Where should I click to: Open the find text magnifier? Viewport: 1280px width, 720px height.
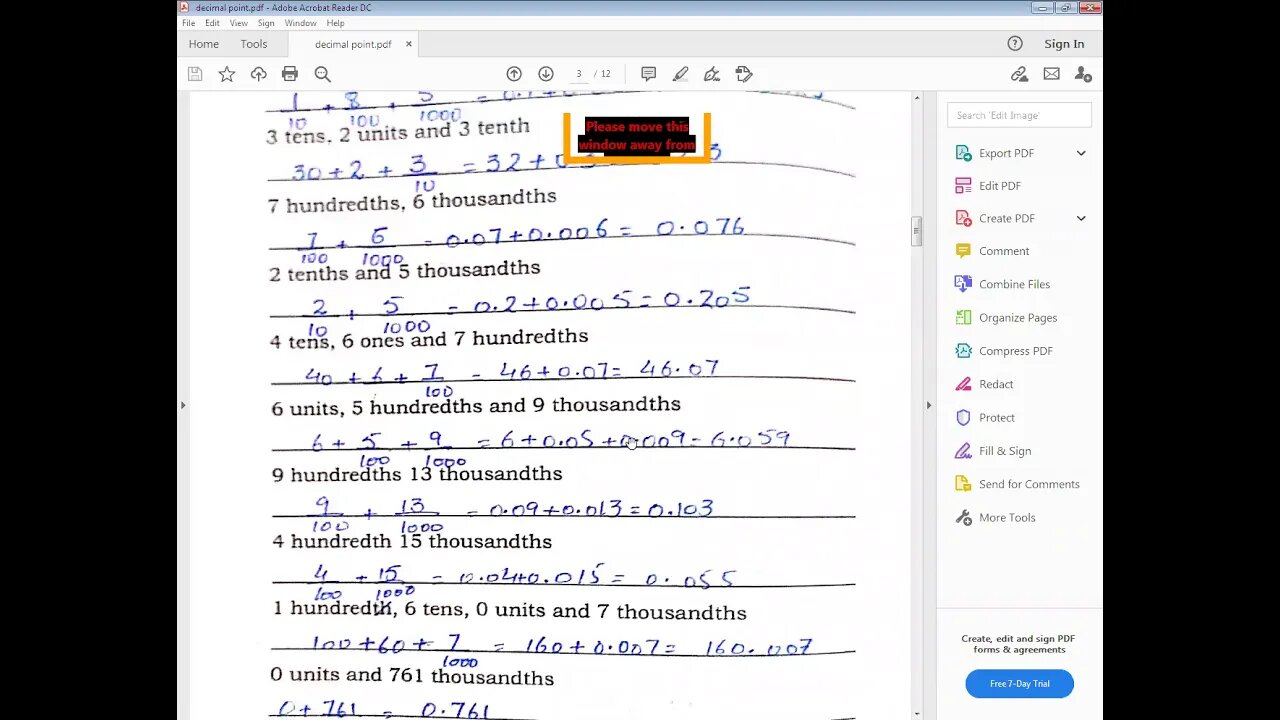click(x=322, y=74)
